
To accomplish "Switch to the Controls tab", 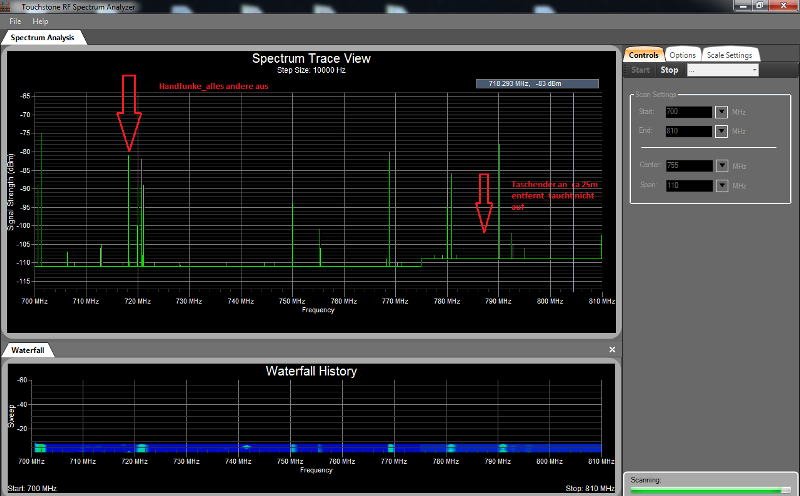I will tap(643, 55).
